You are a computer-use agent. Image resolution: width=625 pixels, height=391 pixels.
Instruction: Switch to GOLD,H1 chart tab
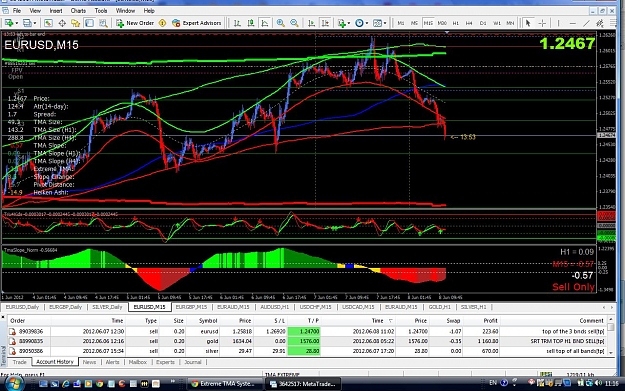(439, 307)
